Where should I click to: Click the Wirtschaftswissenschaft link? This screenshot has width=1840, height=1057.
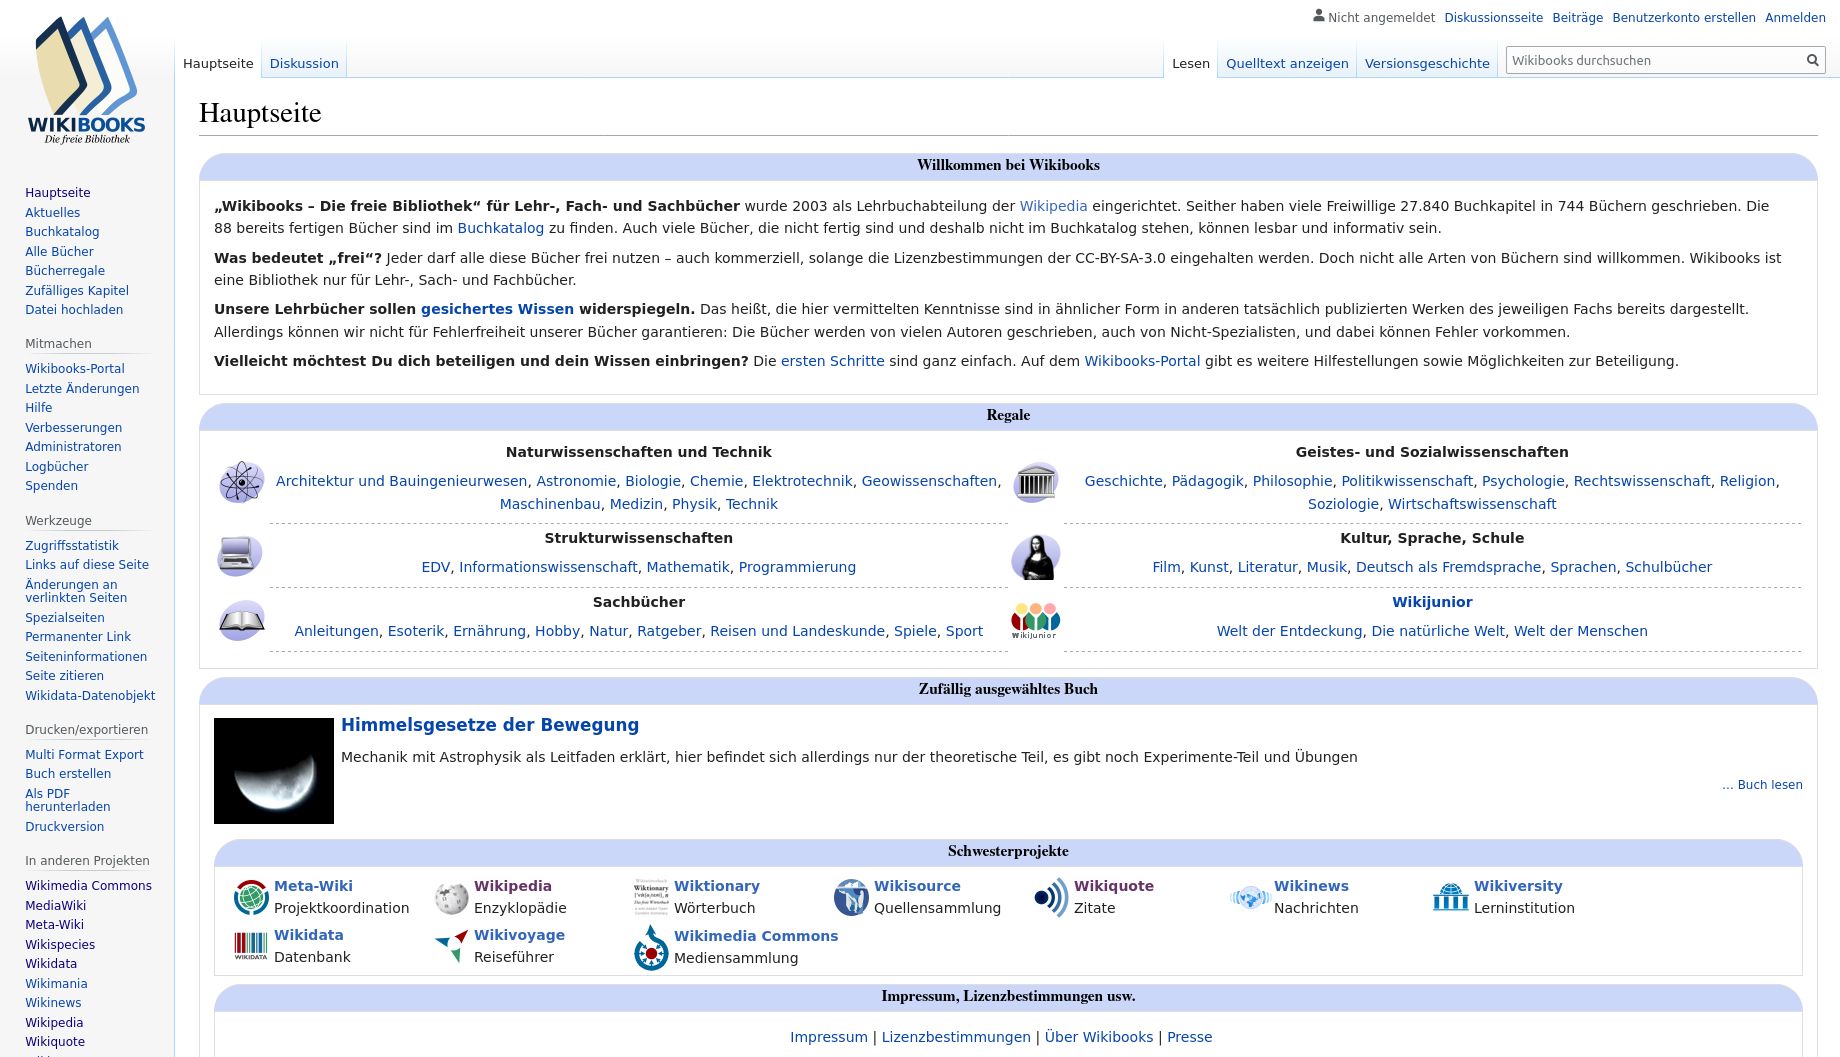pyautogui.click(x=1472, y=504)
